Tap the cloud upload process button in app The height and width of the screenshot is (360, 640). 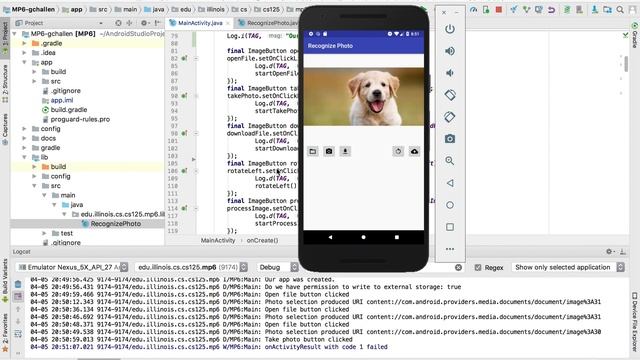[x=414, y=151]
